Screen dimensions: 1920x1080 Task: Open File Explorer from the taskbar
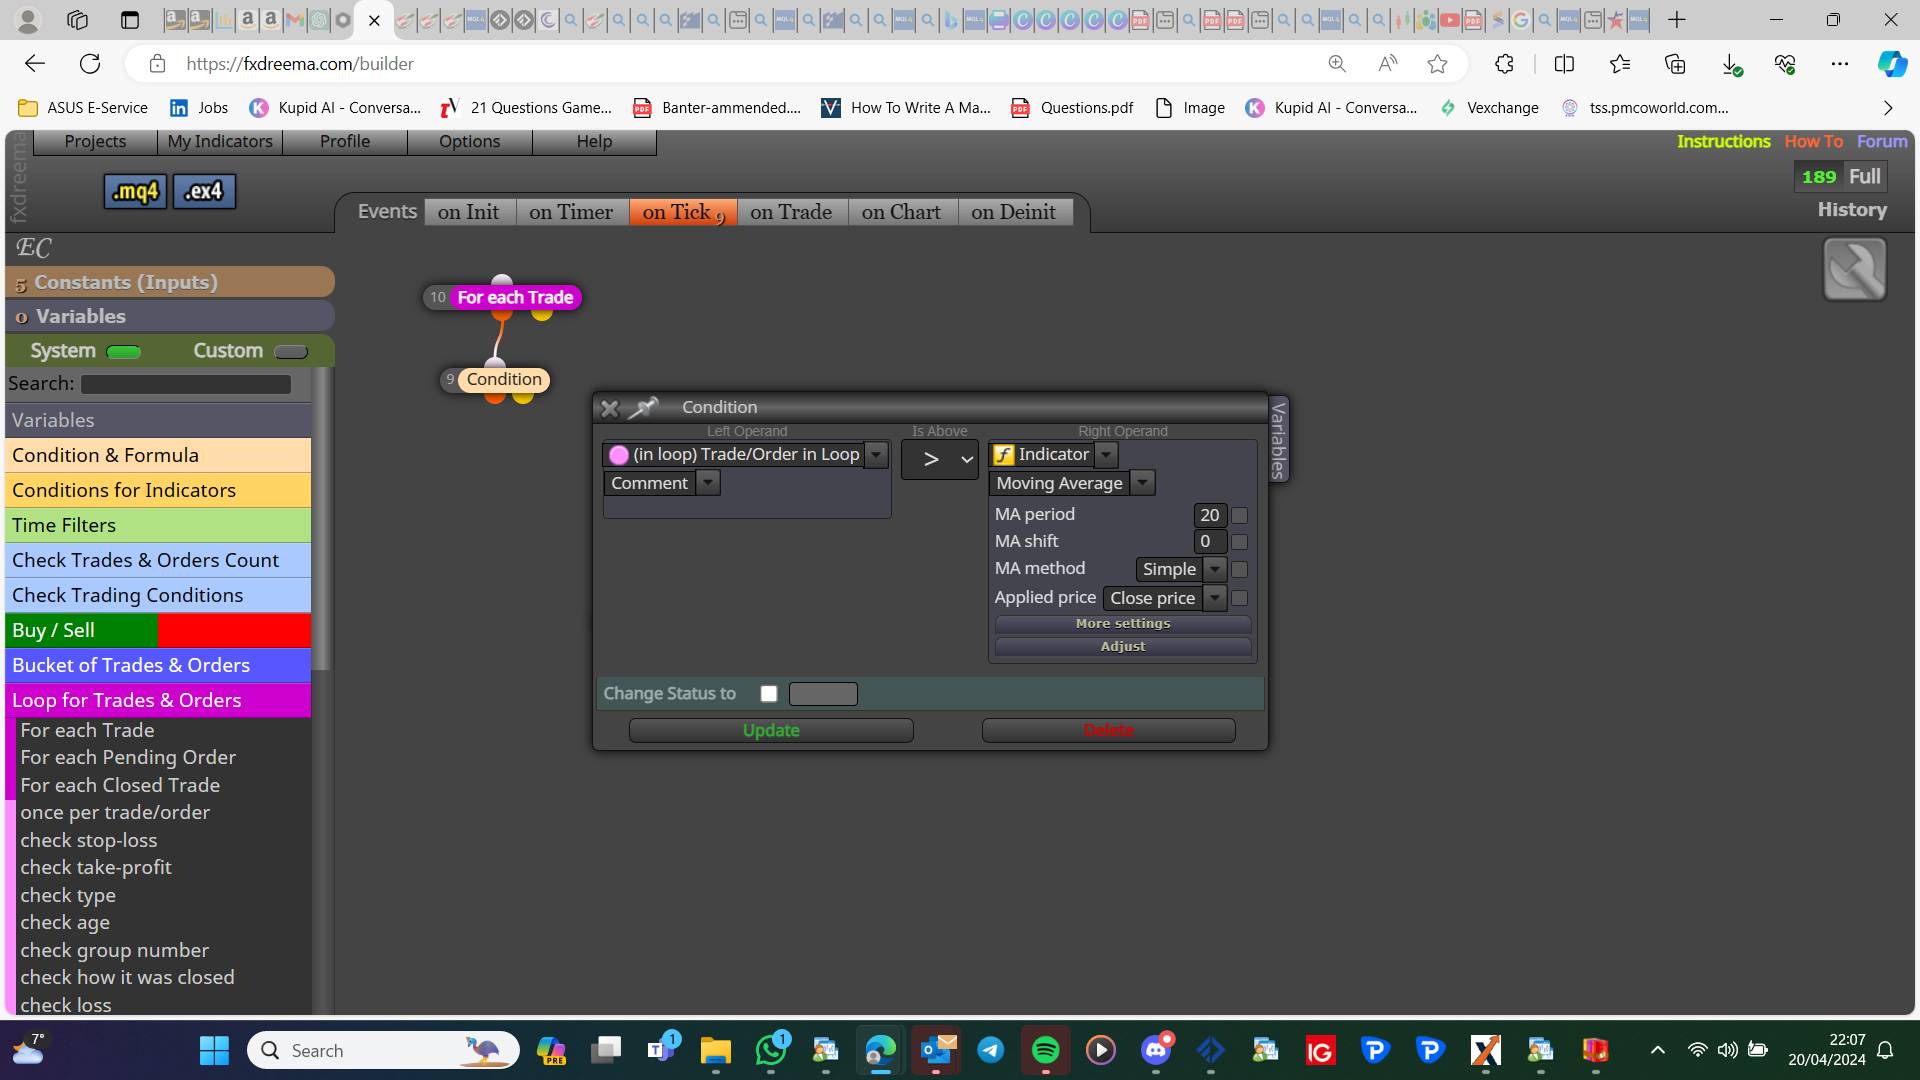pyautogui.click(x=715, y=1050)
